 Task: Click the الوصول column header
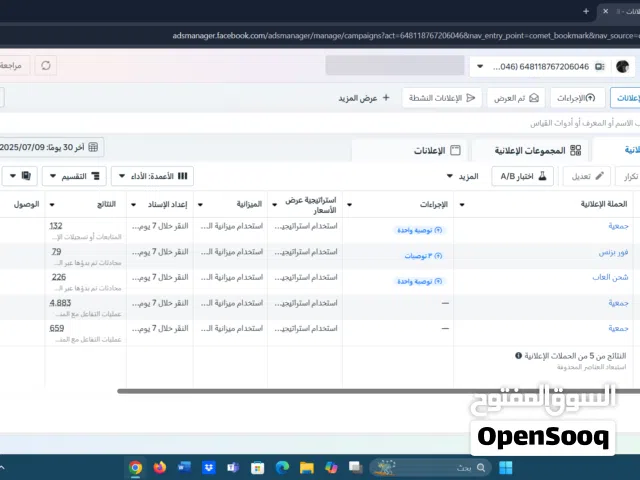pyautogui.click(x=27, y=204)
